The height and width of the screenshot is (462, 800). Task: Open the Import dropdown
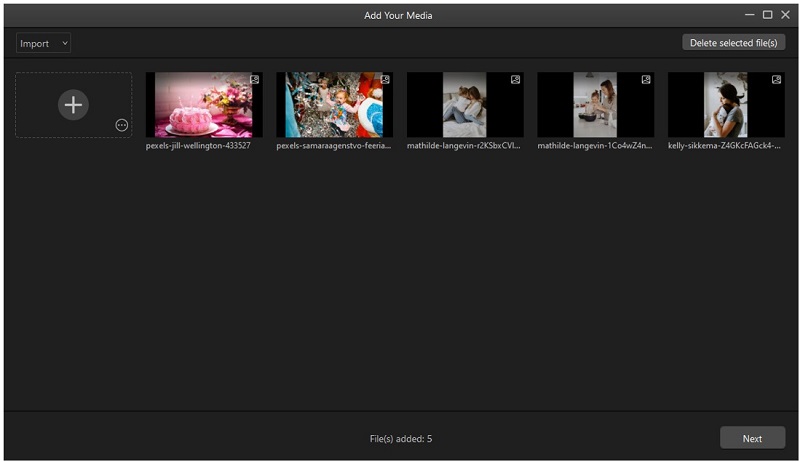tap(43, 43)
